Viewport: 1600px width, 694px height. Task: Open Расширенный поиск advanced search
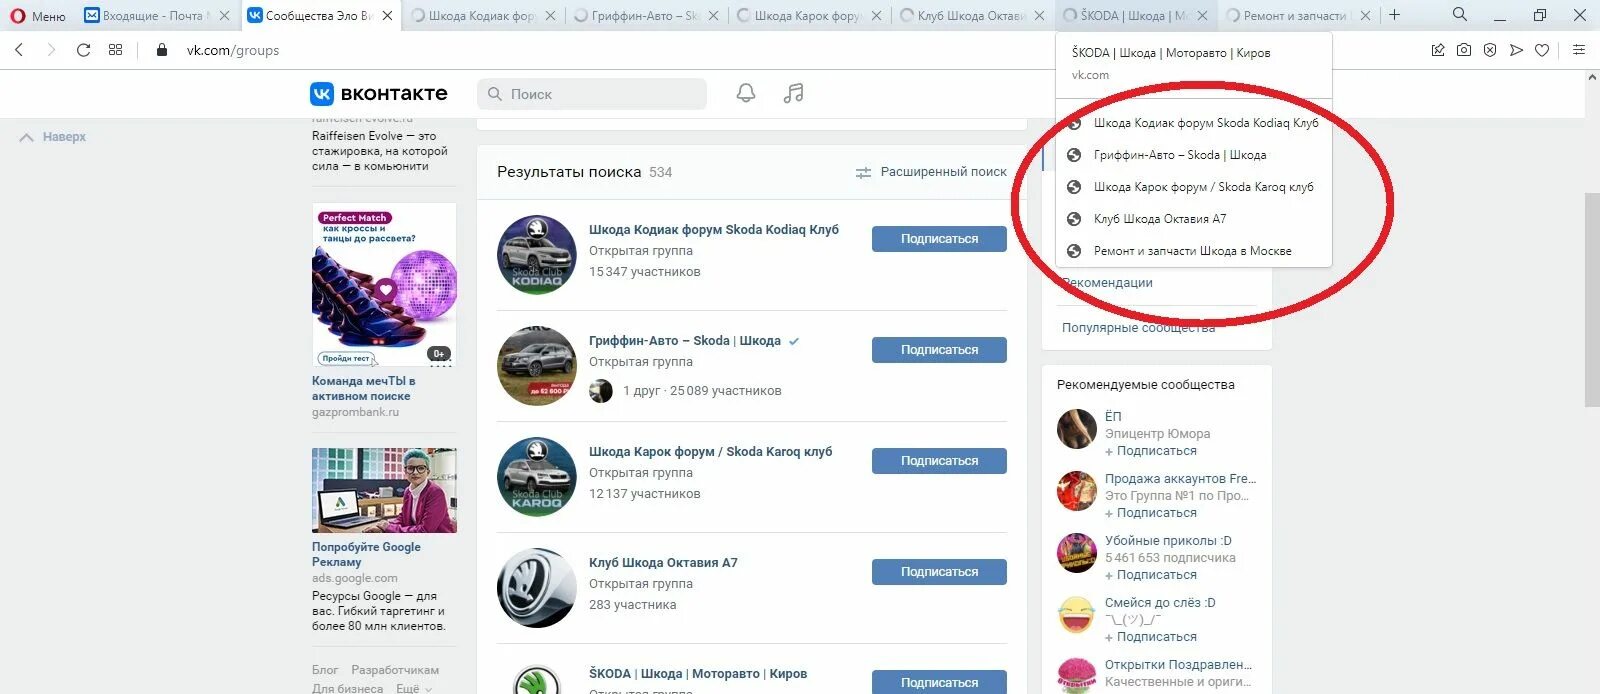click(931, 172)
